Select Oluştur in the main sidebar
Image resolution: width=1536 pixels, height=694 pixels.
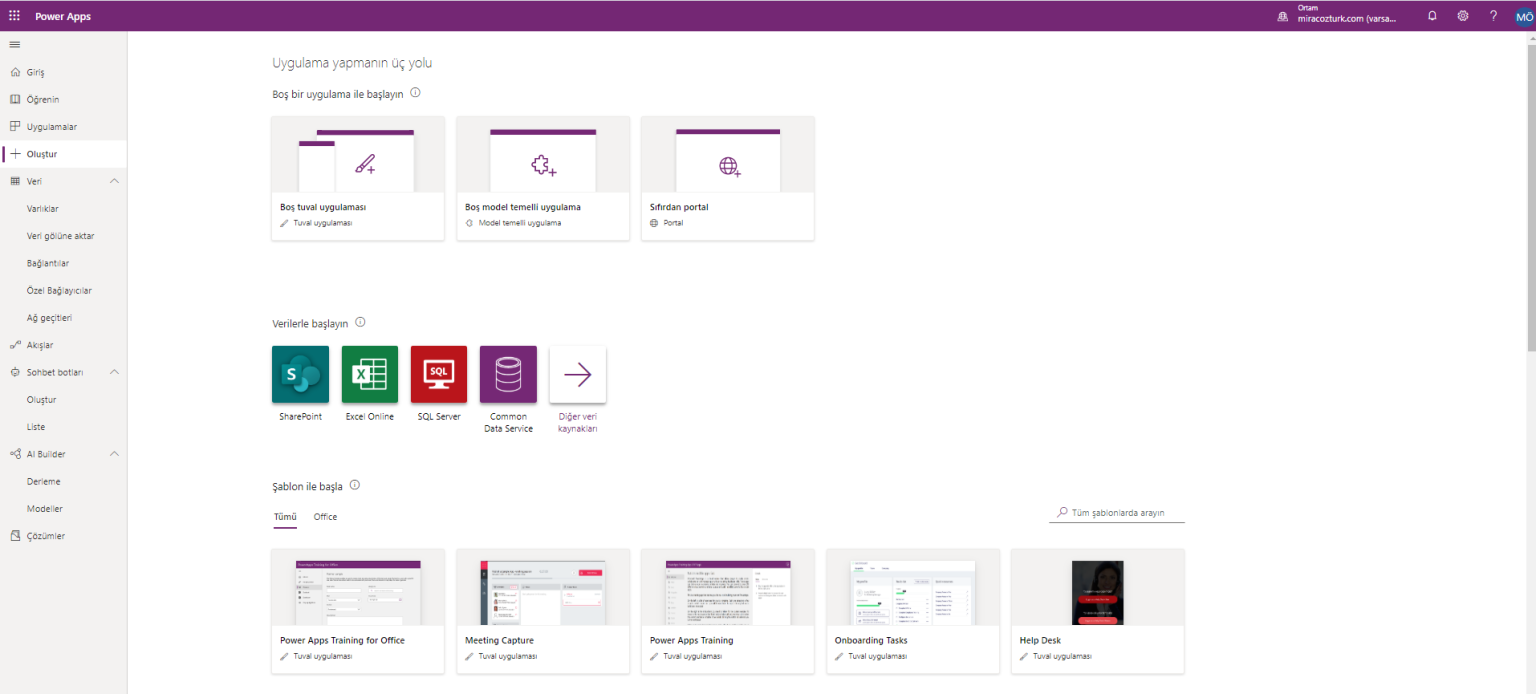[x=64, y=154]
